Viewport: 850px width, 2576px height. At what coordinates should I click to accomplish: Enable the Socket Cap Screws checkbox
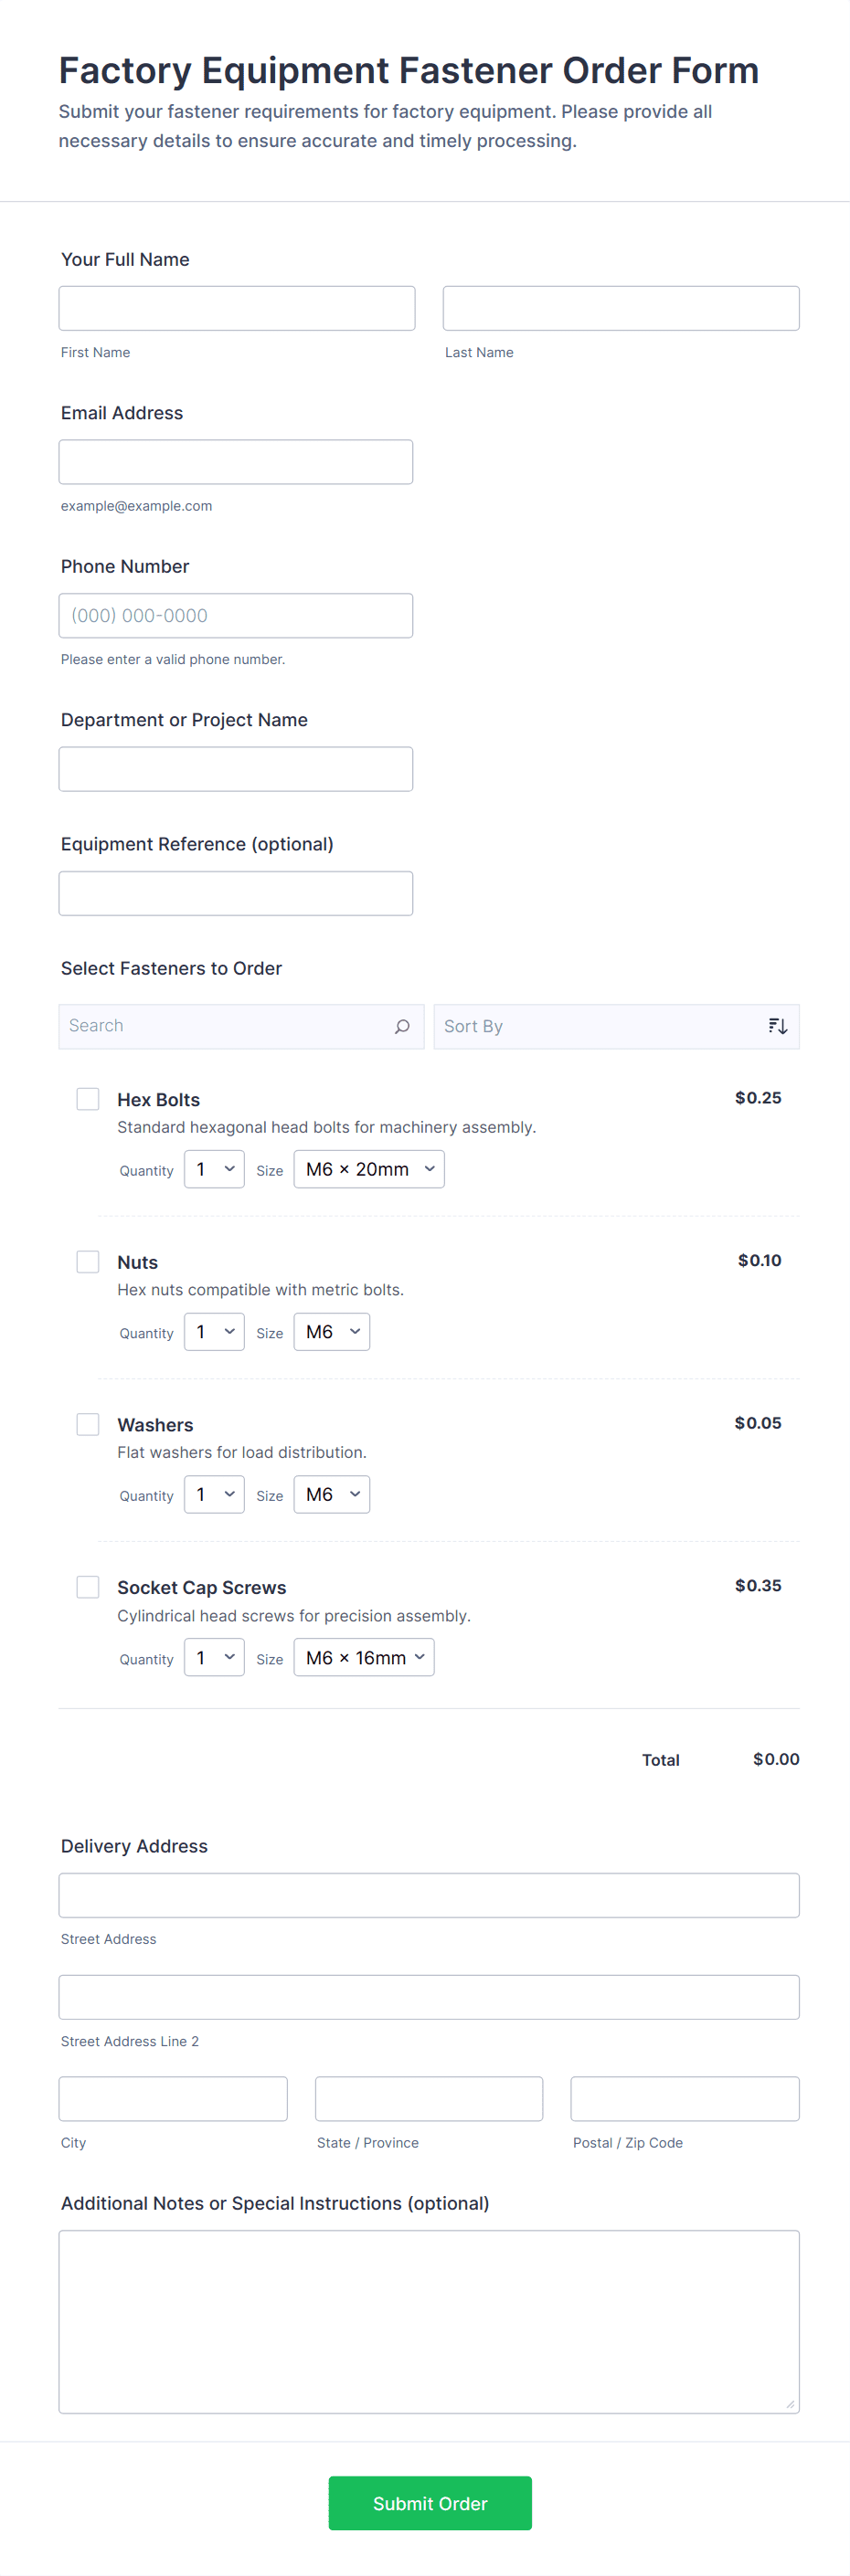point(88,1587)
